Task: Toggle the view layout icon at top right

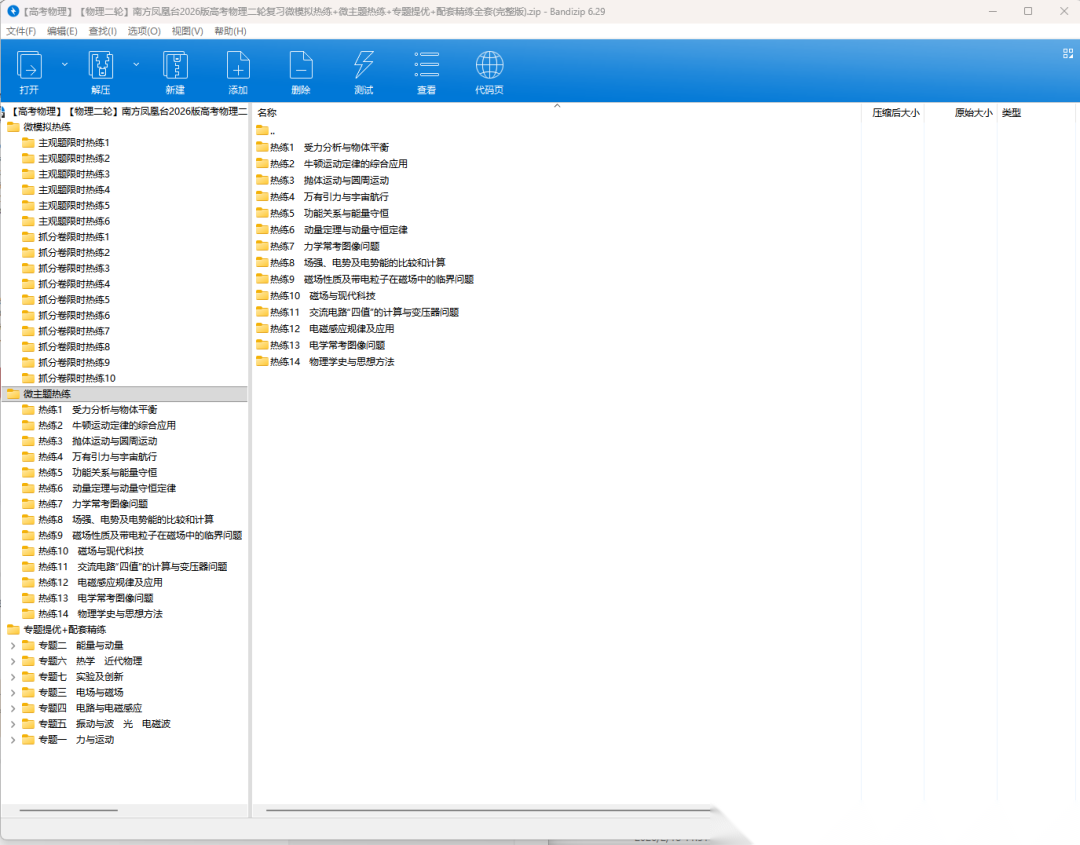Action: pos(1067,53)
